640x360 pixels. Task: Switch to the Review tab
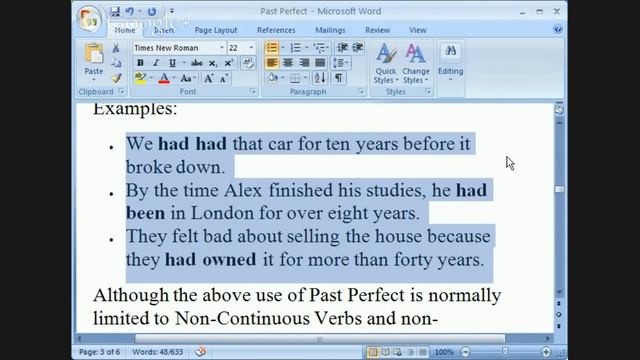tap(378, 30)
